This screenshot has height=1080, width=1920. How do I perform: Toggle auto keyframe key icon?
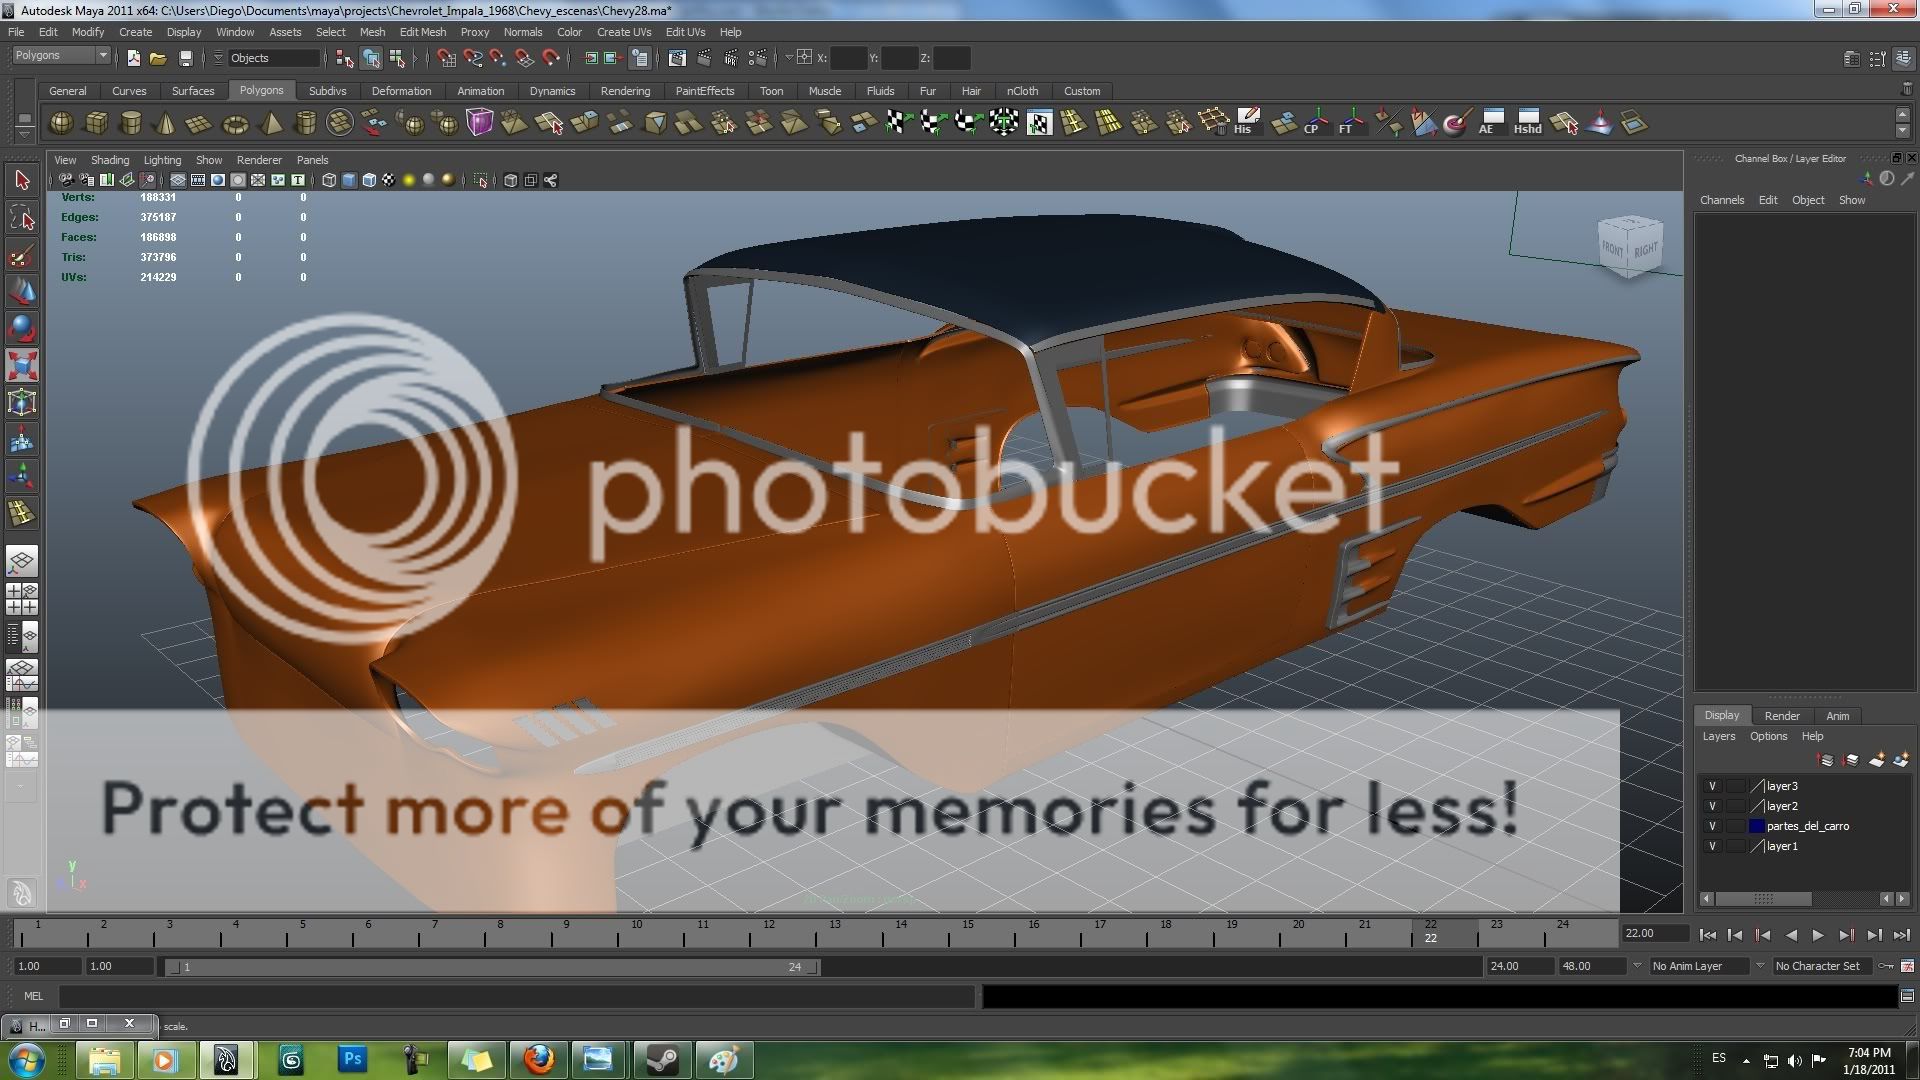(1885, 966)
